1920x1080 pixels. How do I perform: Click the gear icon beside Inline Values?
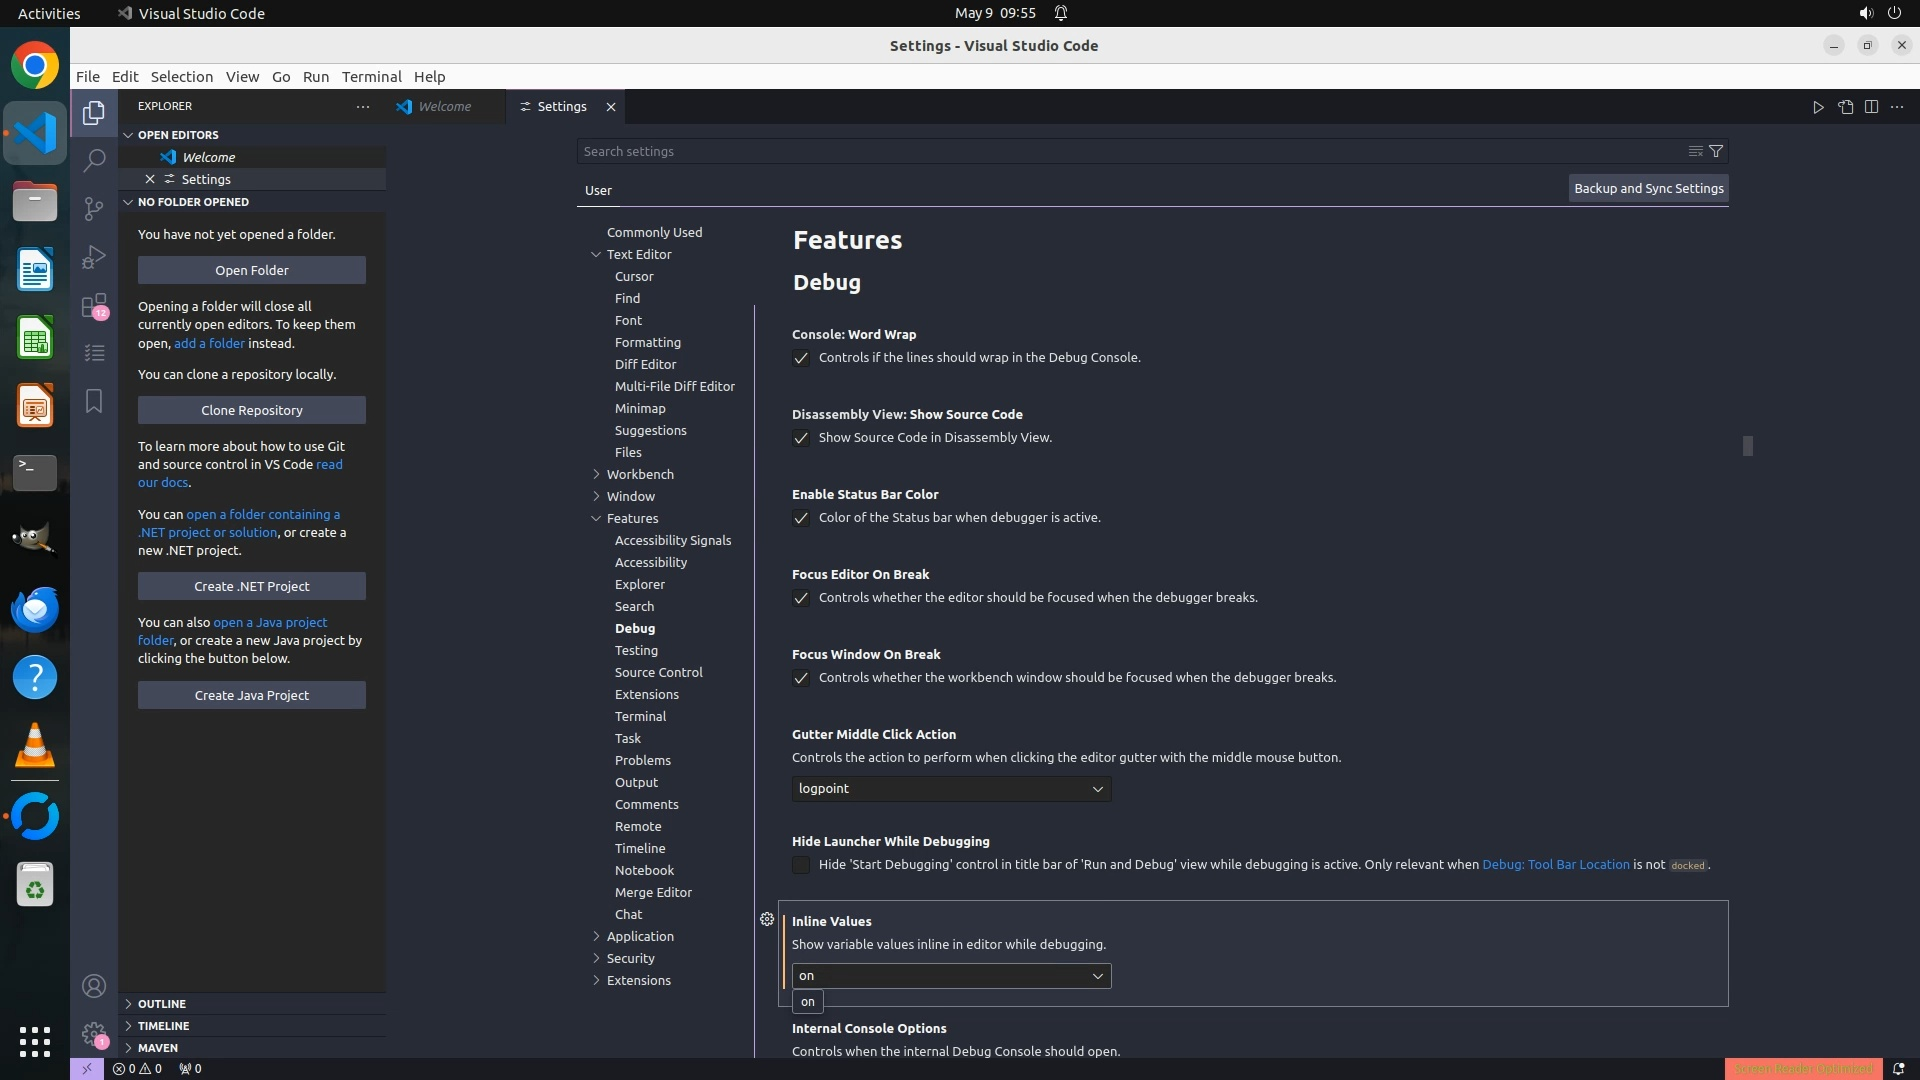[x=767, y=919]
